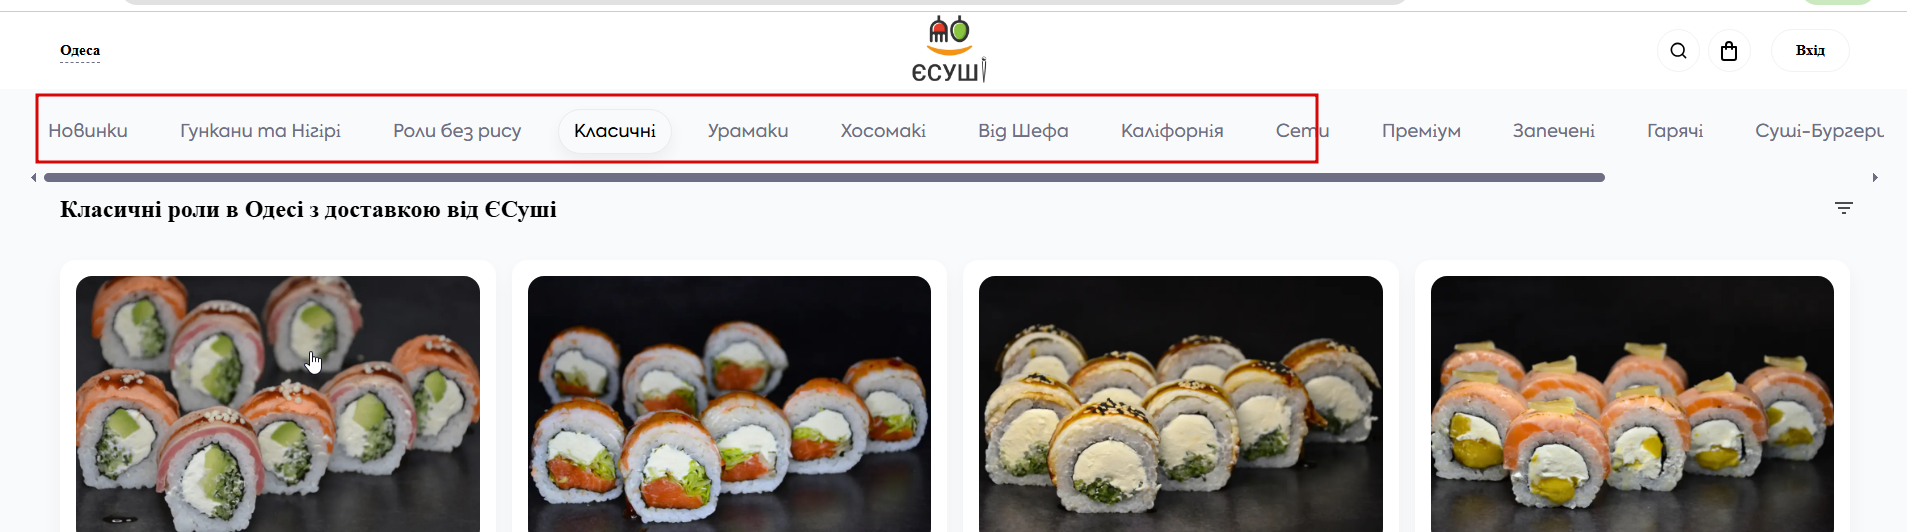Click the right scroll arrow of the category bar
Viewport: 1907px width, 532px height.
click(1875, 178)
